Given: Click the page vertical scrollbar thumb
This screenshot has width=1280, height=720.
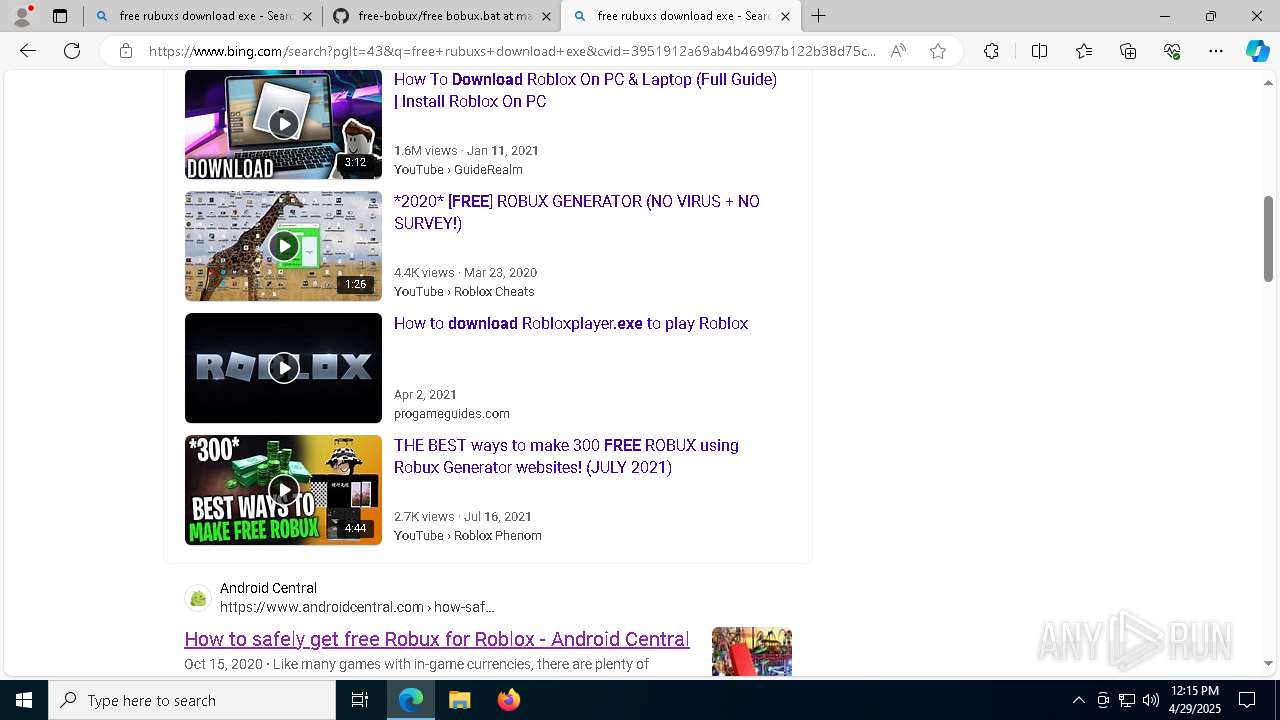Looking at the screenshot, I should [1268, 238].
